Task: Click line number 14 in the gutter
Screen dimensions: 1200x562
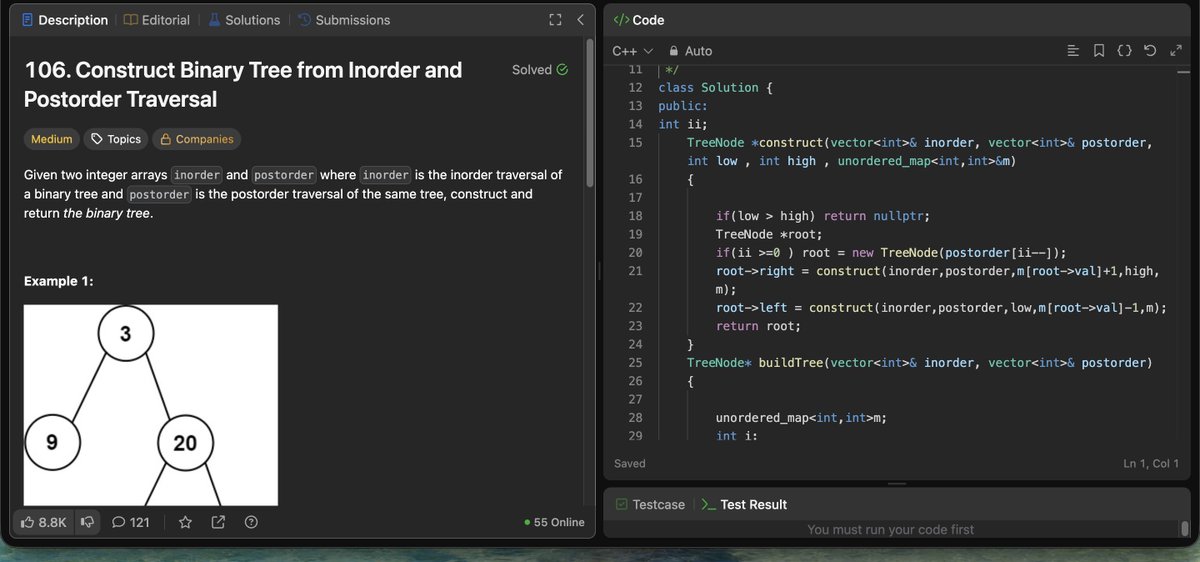Action: 636,124
